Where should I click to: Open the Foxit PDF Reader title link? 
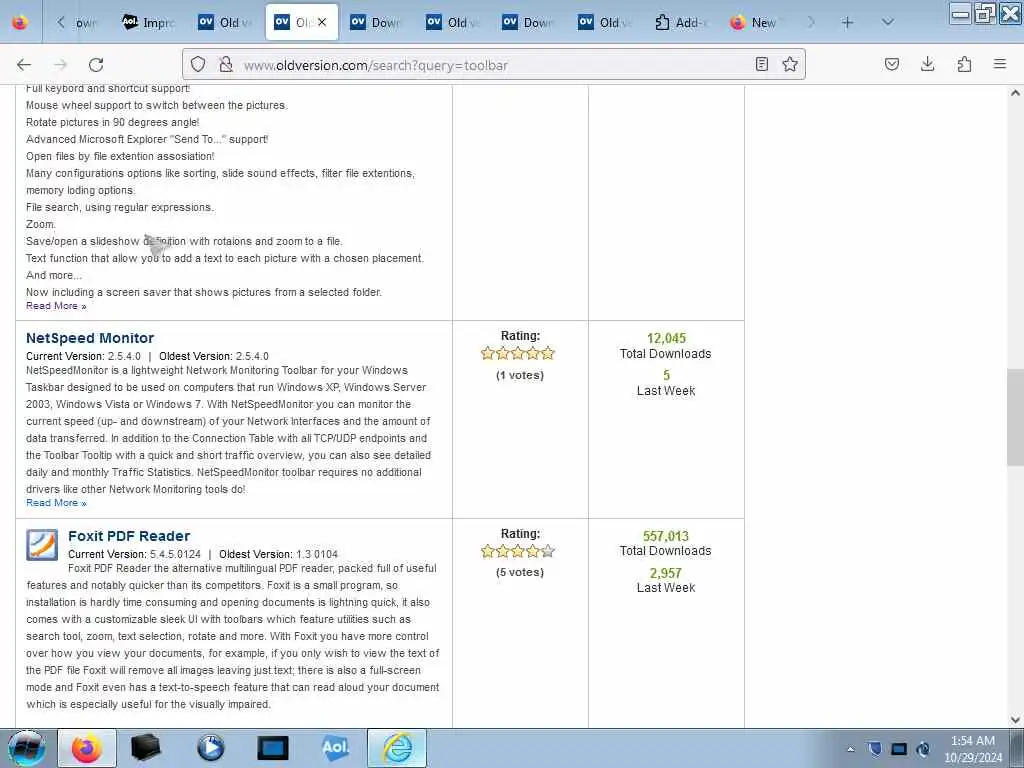click(x=129, y=536)
